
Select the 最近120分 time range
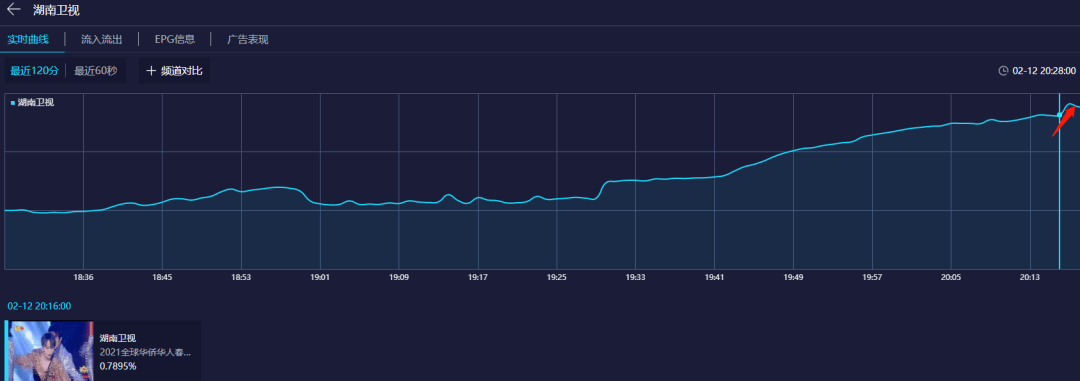(x=34, y=71)
